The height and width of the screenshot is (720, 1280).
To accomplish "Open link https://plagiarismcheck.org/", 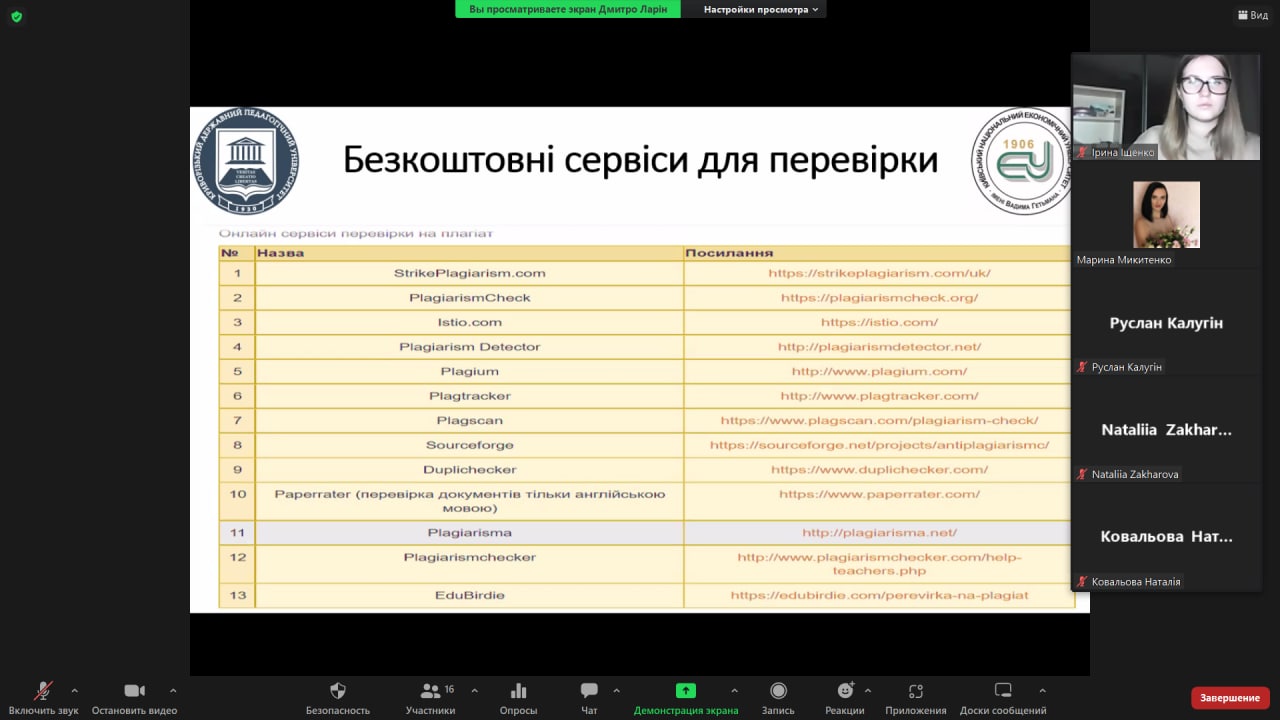I will (x=879, y=298).
